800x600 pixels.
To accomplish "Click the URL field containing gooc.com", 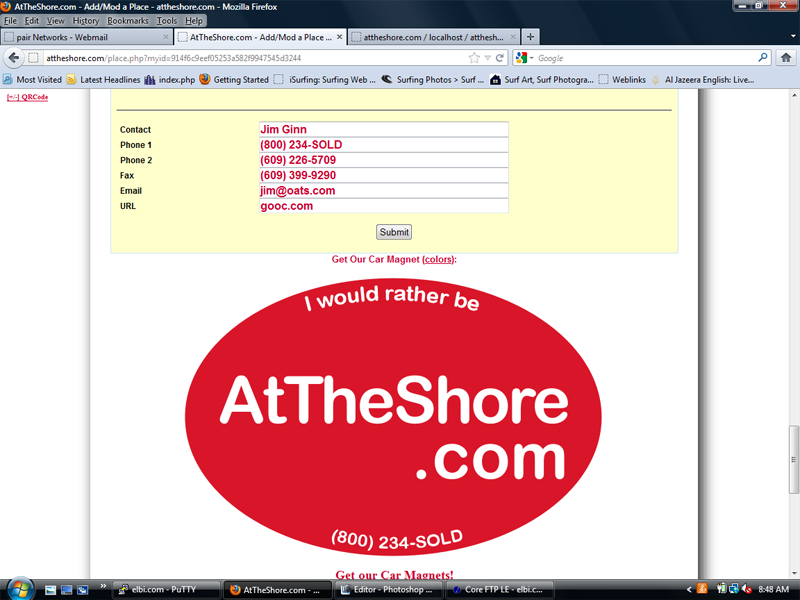I will click(x=384, y=206).
